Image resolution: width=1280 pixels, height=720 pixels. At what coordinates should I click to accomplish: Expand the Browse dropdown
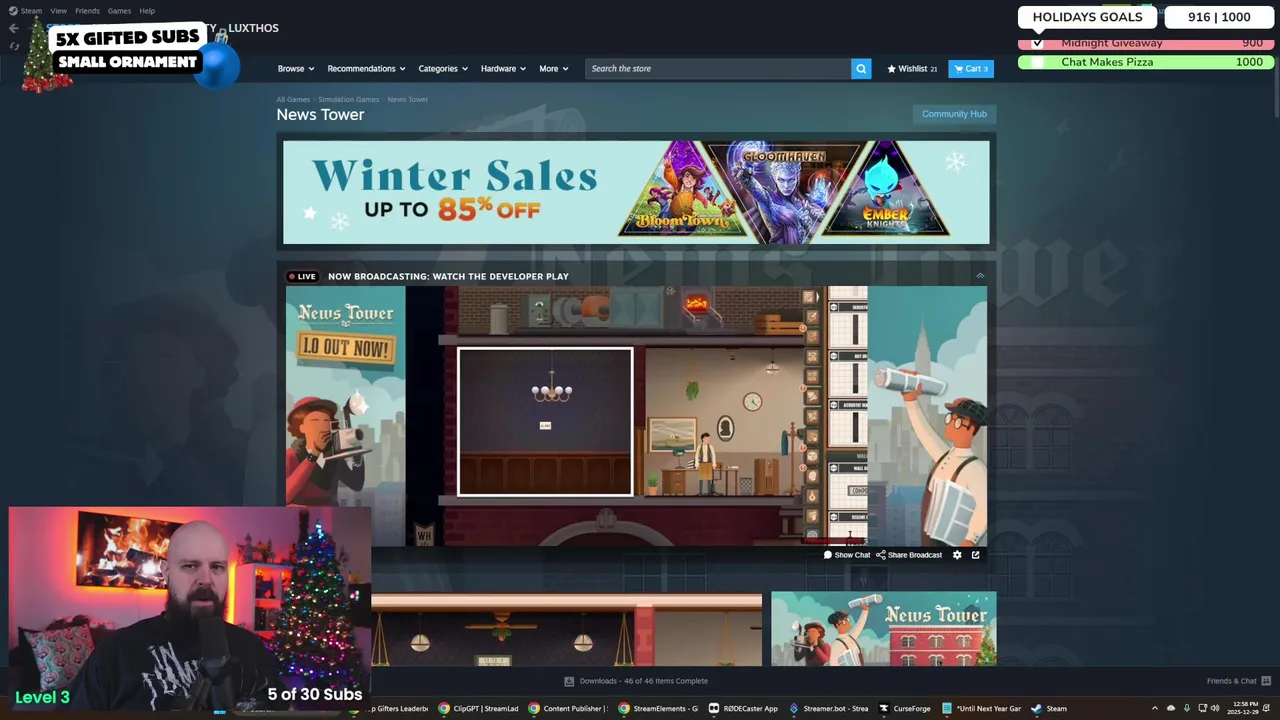point(296,69)
